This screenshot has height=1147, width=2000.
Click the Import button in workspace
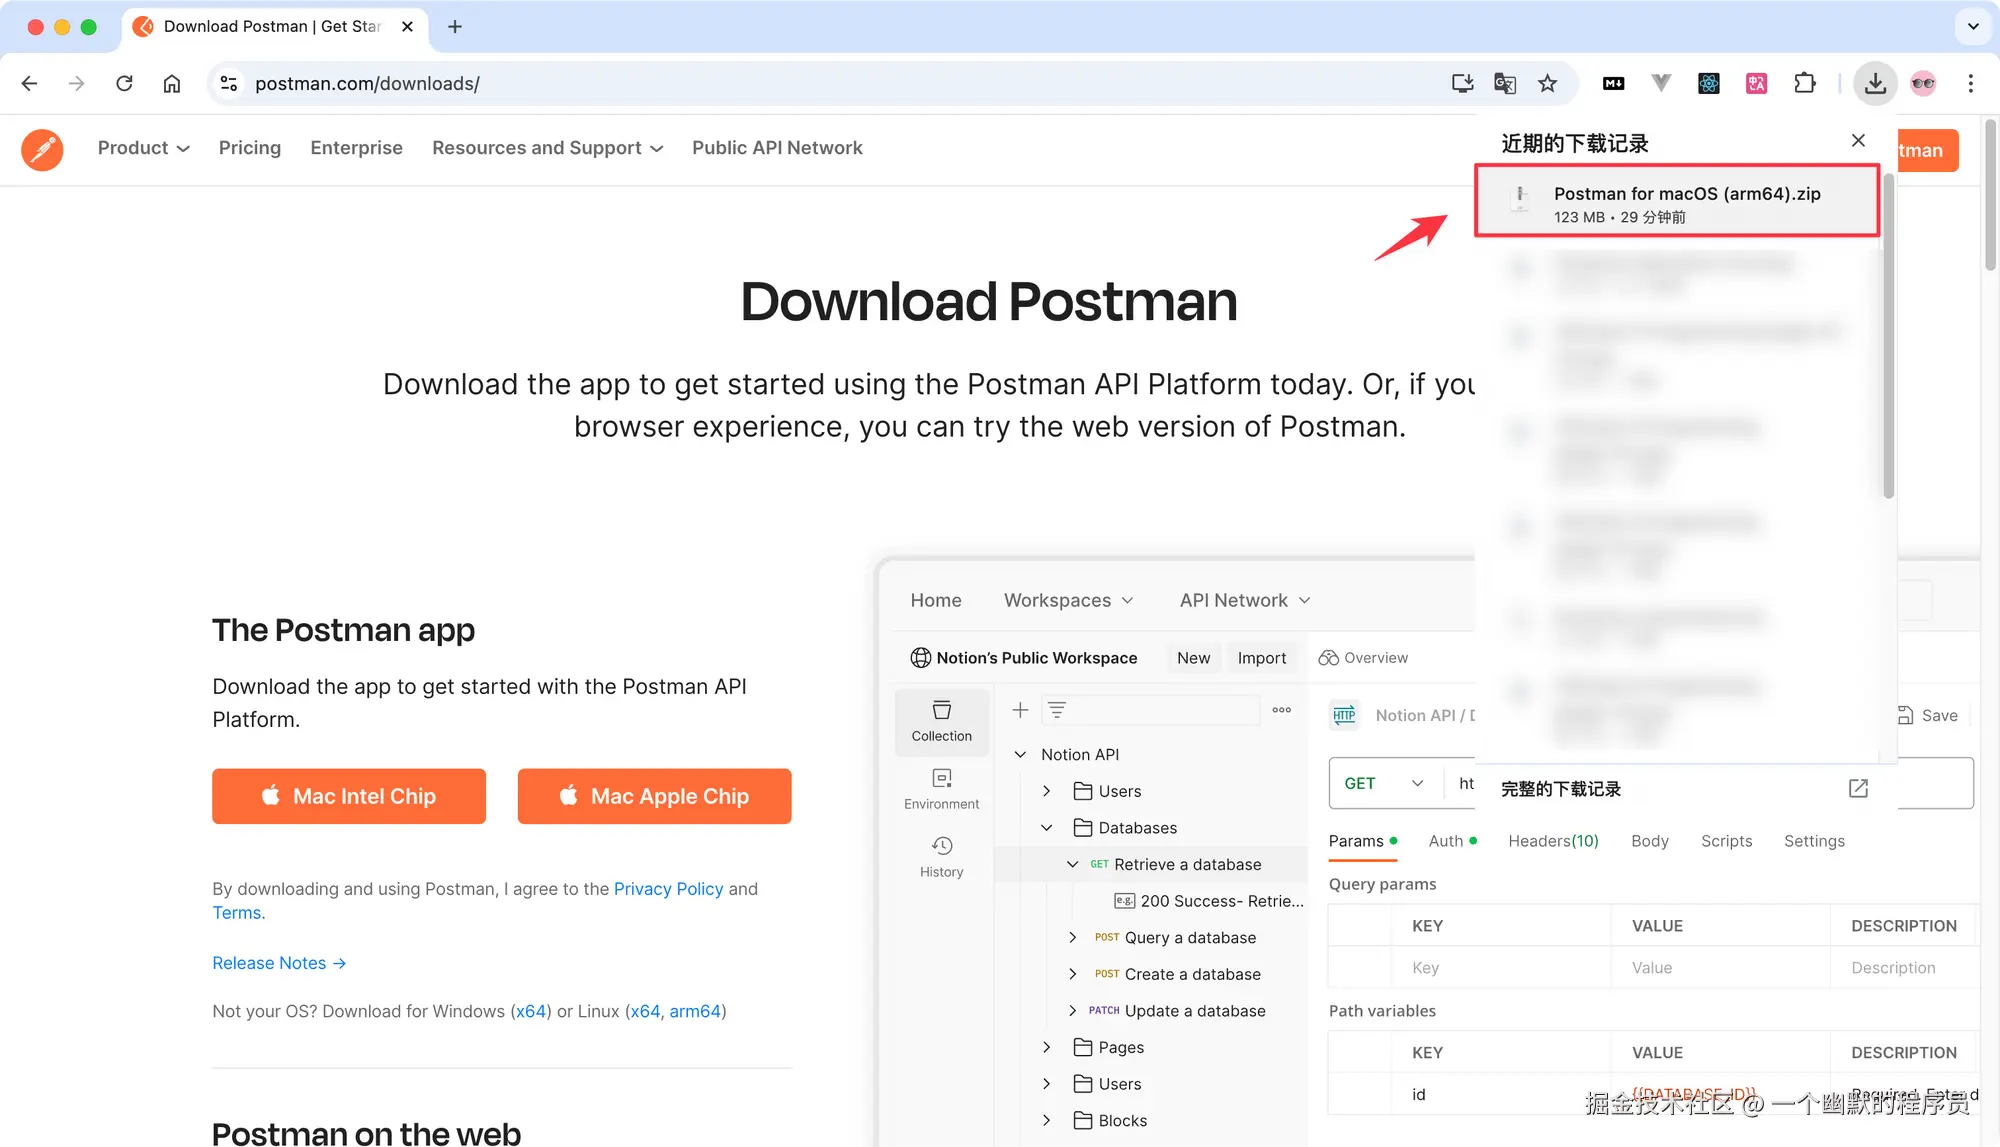1262,658
